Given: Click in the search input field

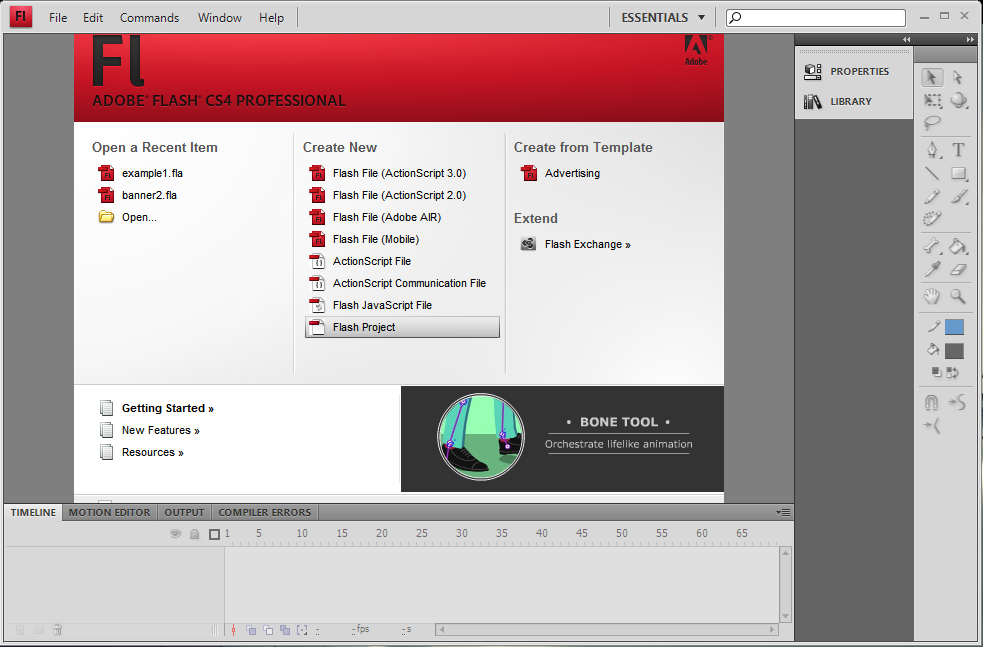Looking at the screenshot, I should (816, 18).
